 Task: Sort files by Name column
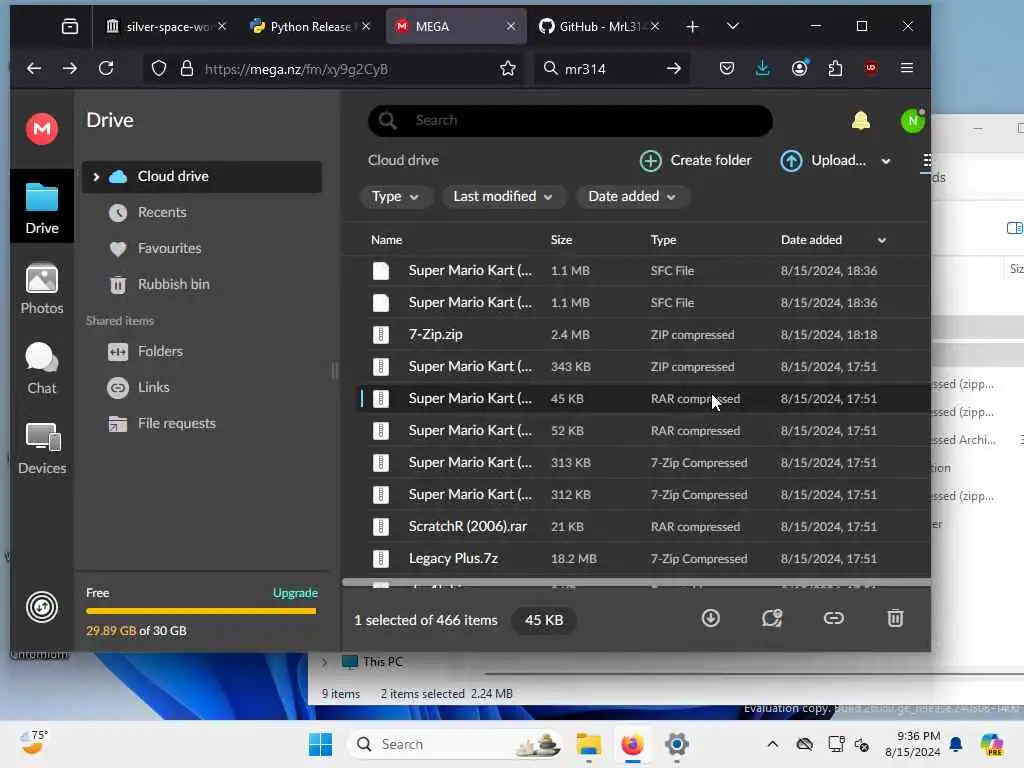coord(387,240)
